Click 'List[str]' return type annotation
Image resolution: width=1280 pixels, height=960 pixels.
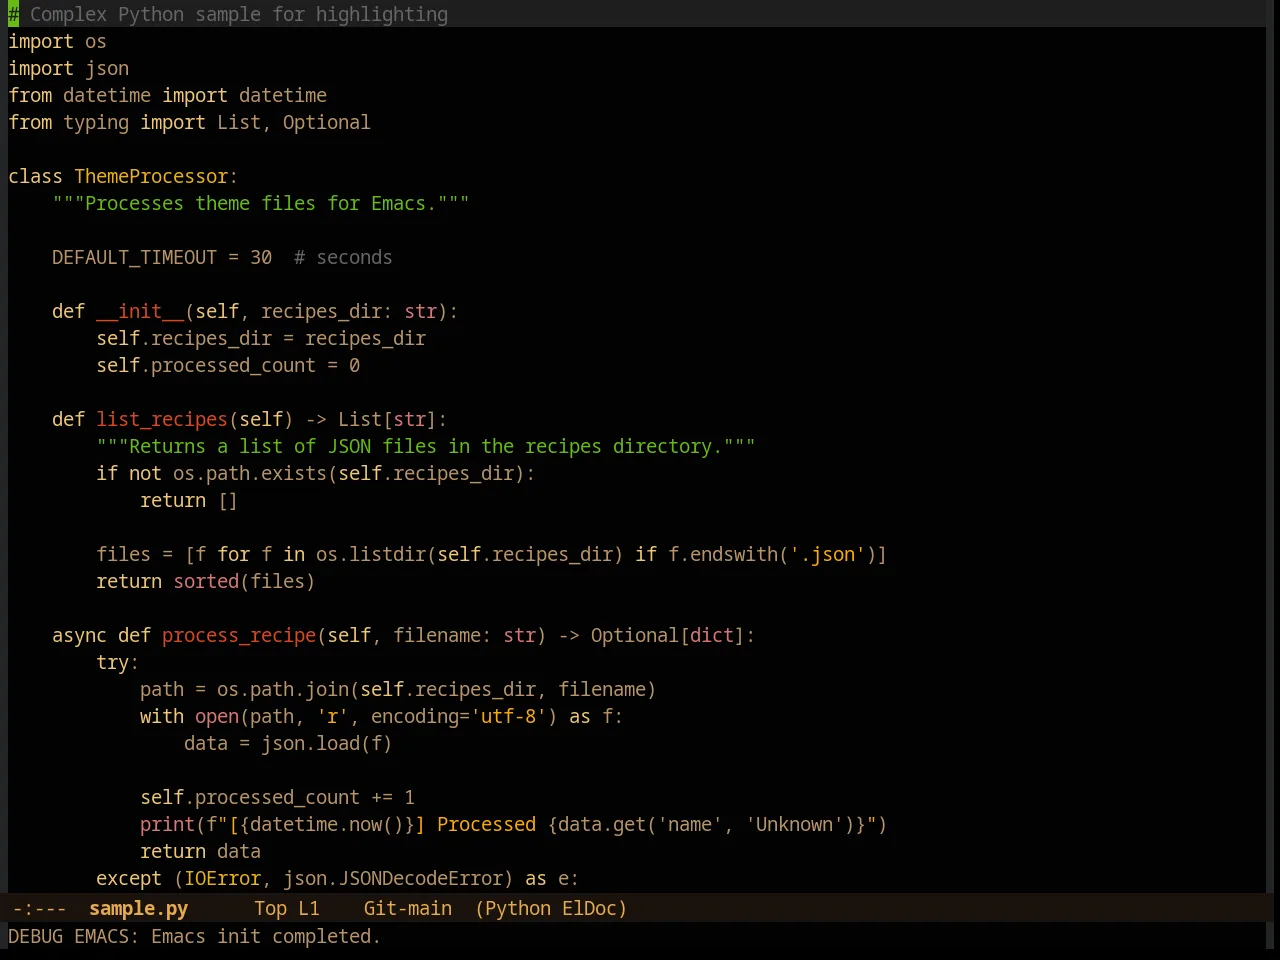[387, 419]
